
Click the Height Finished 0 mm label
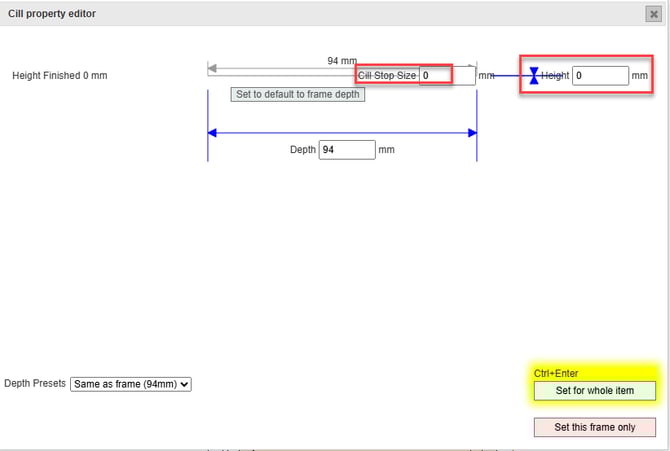pyautogui.click(x=59, y=76)
